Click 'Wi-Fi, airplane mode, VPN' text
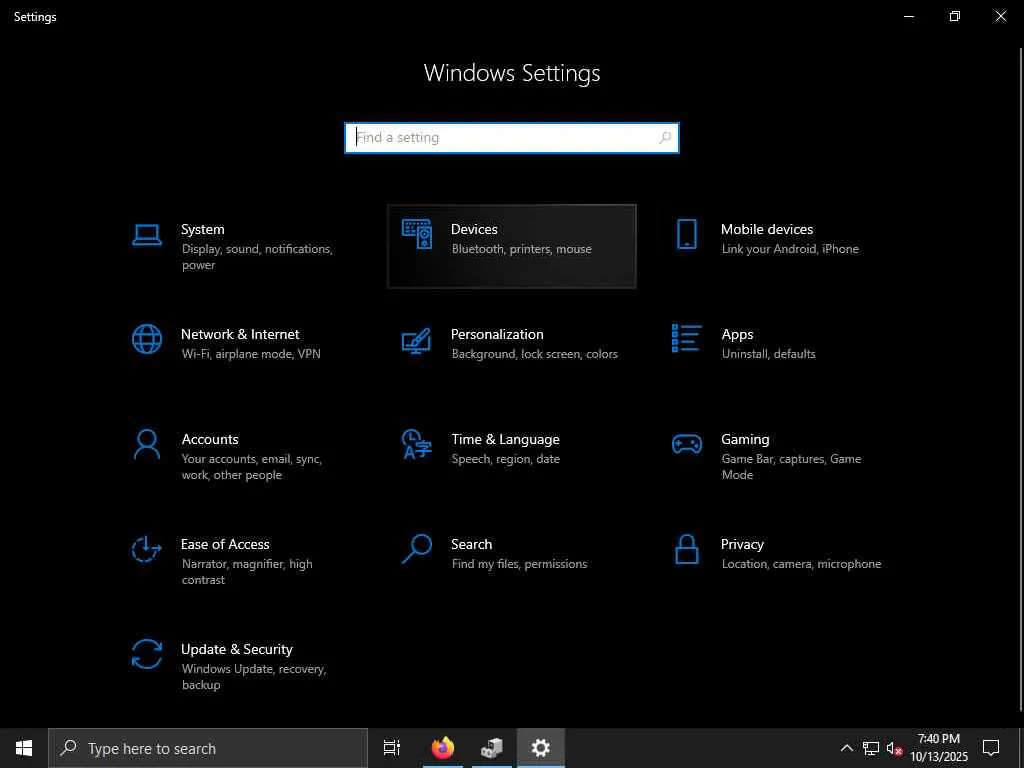1024x768 pixels. (251, 354)
